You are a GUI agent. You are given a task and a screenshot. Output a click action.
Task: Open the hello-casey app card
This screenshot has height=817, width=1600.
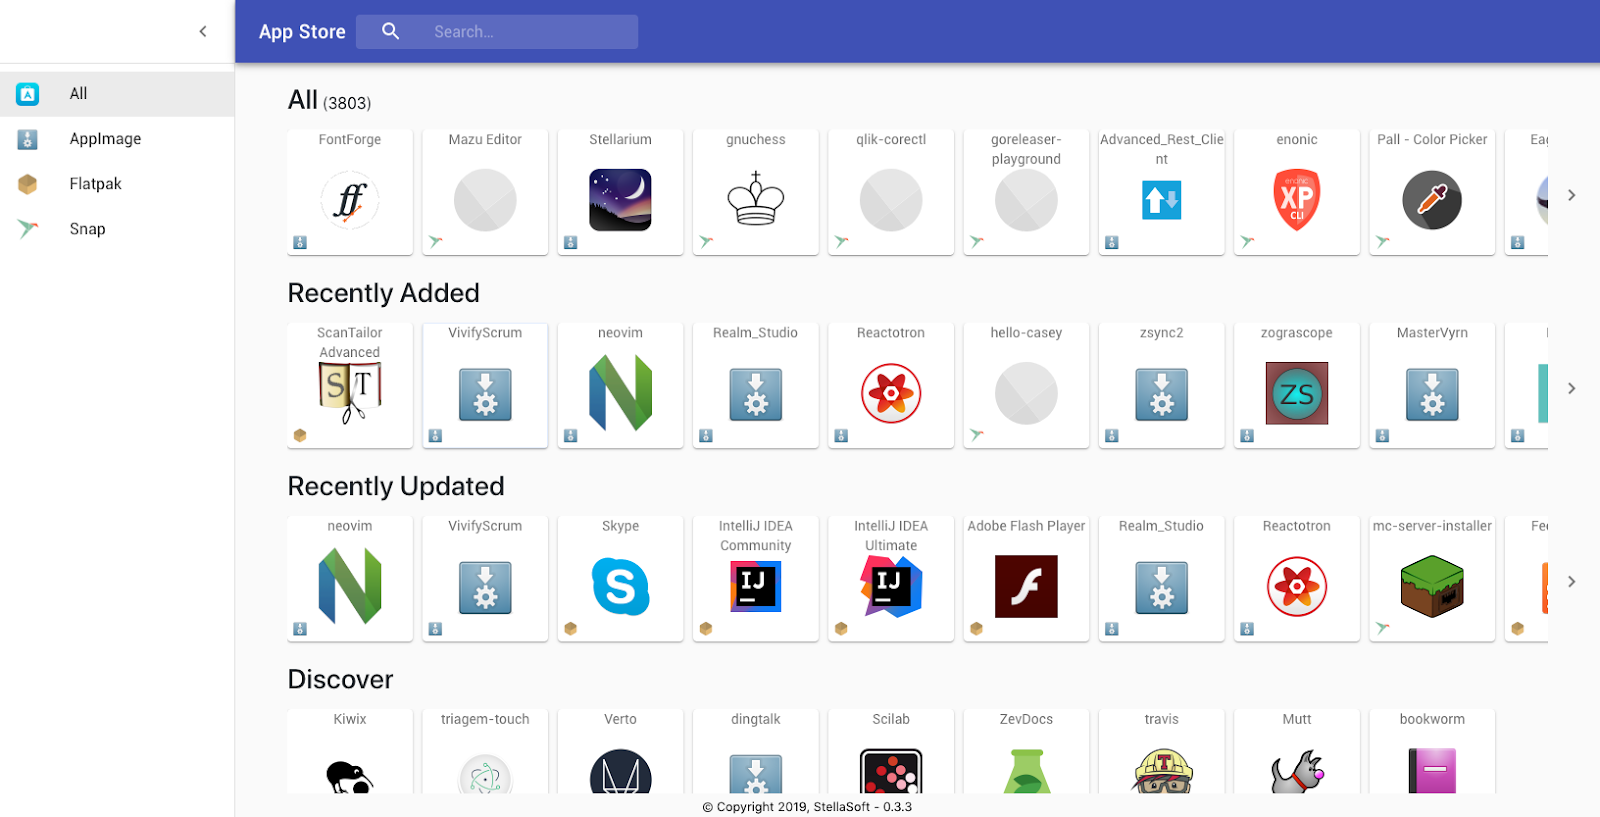coord(1026,385)
